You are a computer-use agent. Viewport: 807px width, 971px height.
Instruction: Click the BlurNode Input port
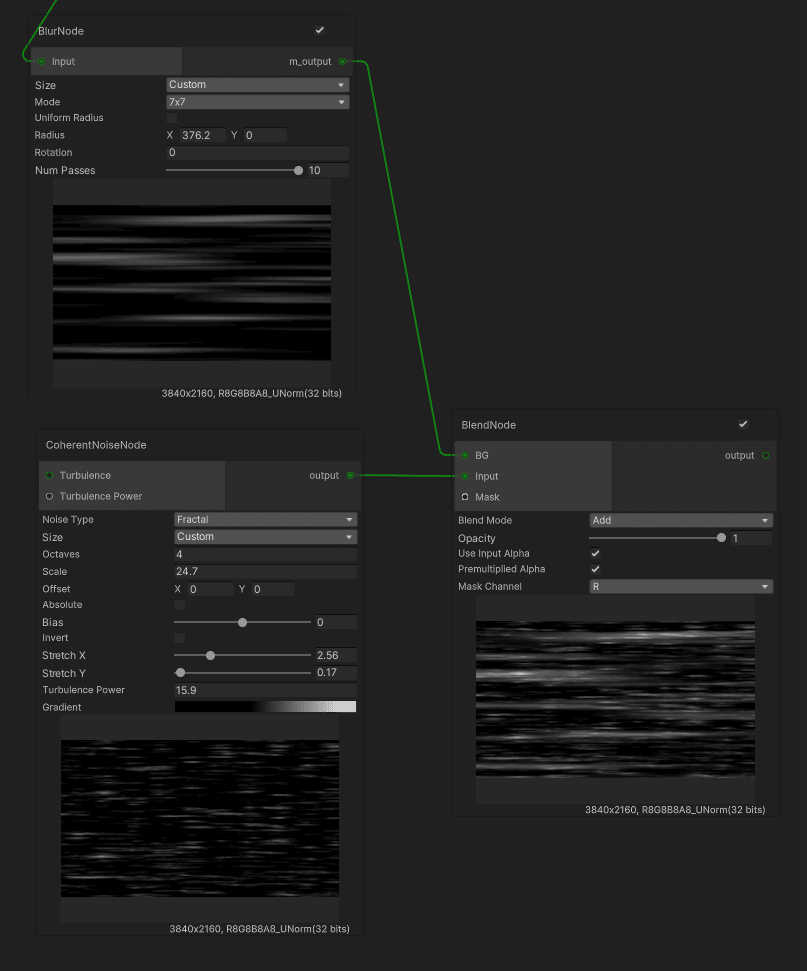pyautogui.click(x=41, y=61)
